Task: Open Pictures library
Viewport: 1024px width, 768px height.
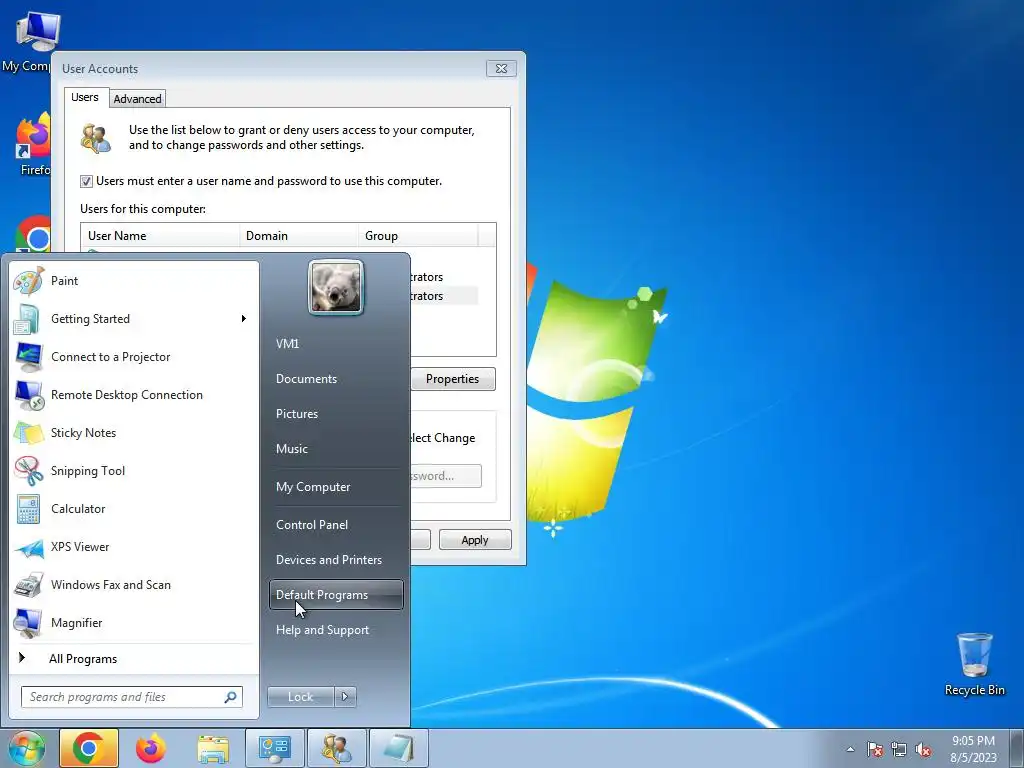Action: (336, 414)
